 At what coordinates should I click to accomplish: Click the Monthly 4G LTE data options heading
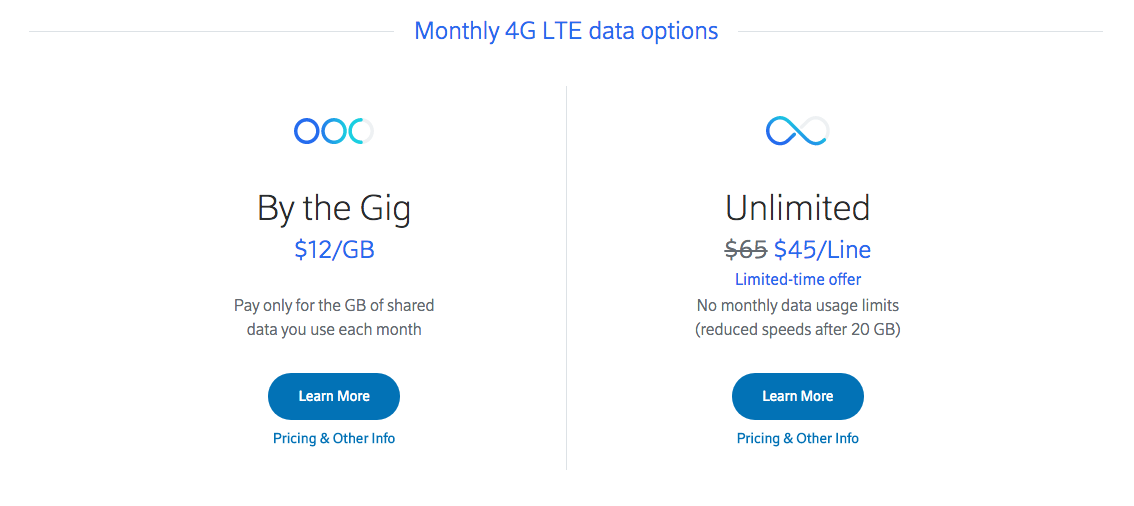point(566,31)
